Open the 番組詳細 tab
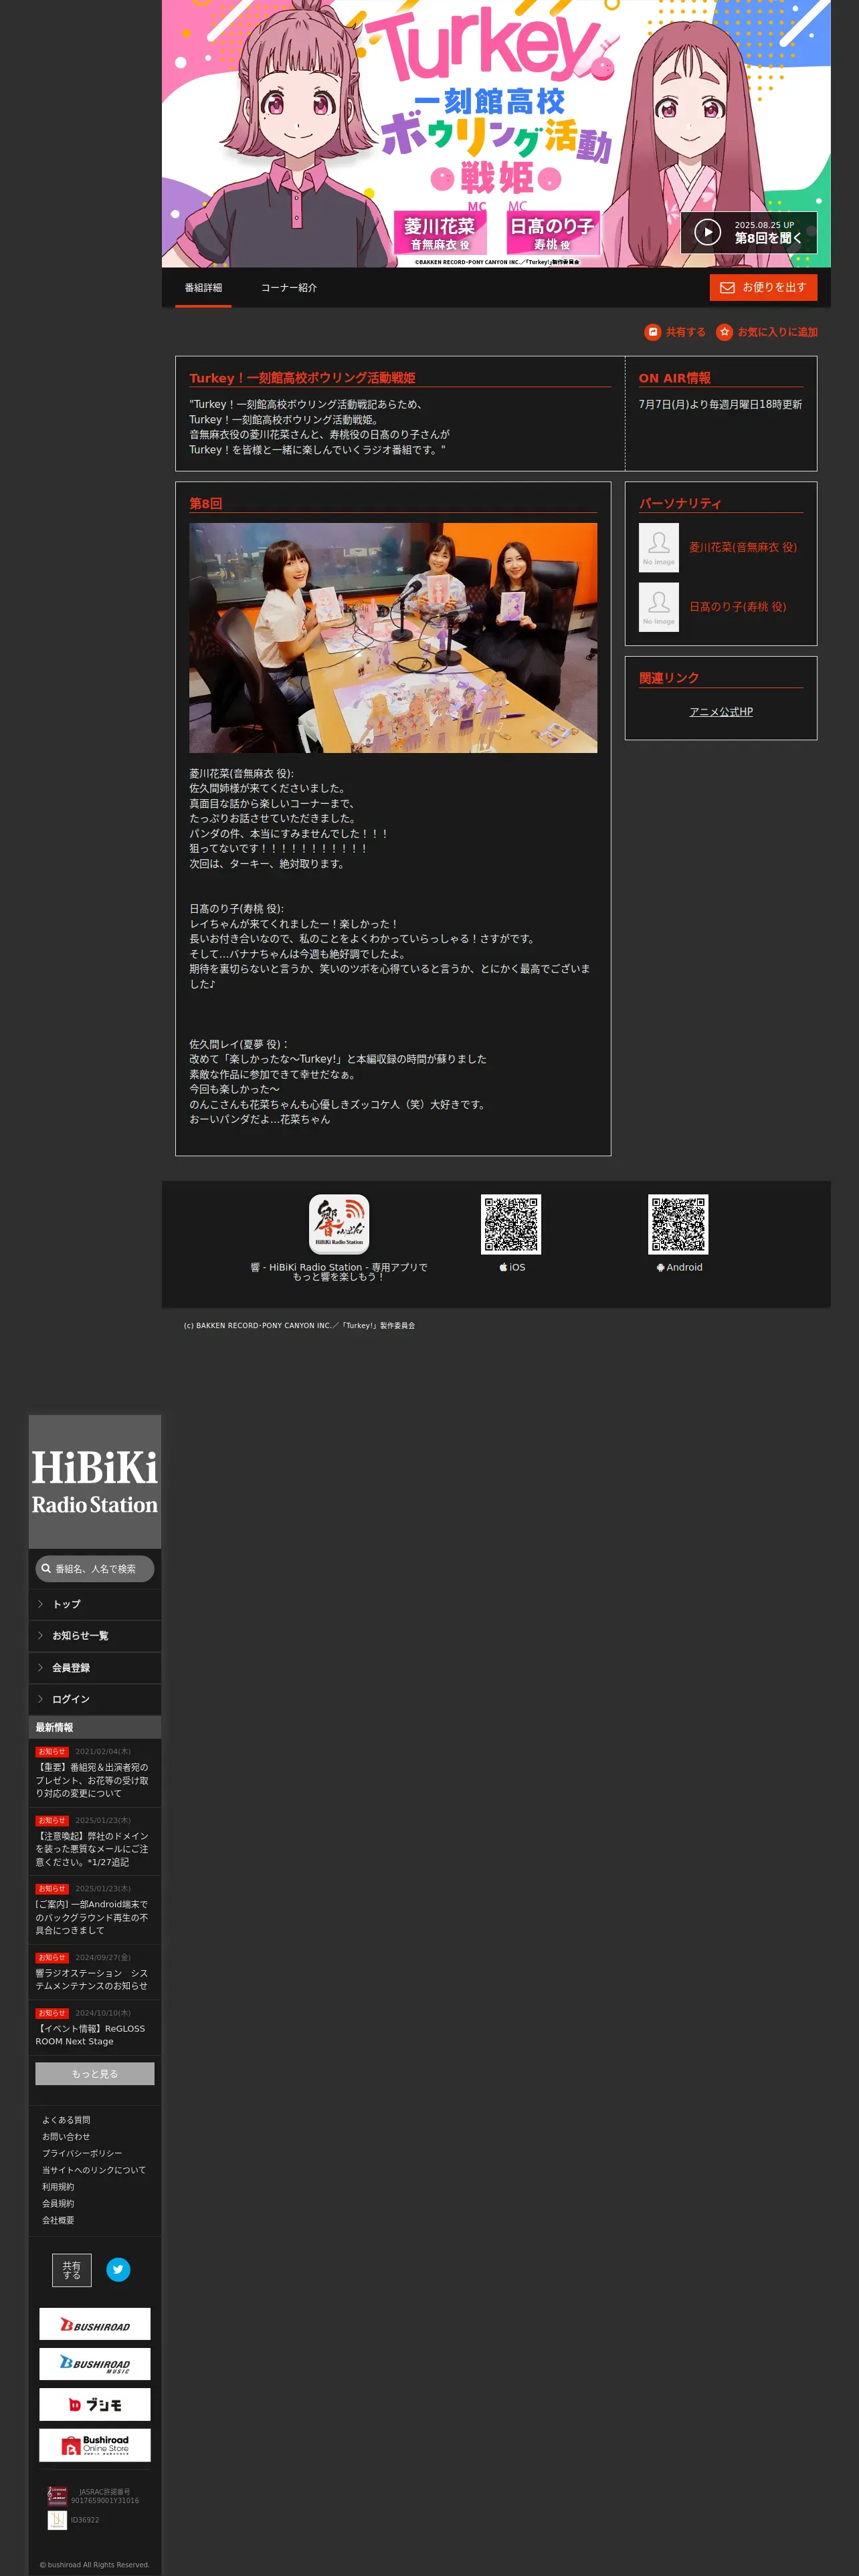This screenshot has height=2576, width=859. tap(203, 288)
